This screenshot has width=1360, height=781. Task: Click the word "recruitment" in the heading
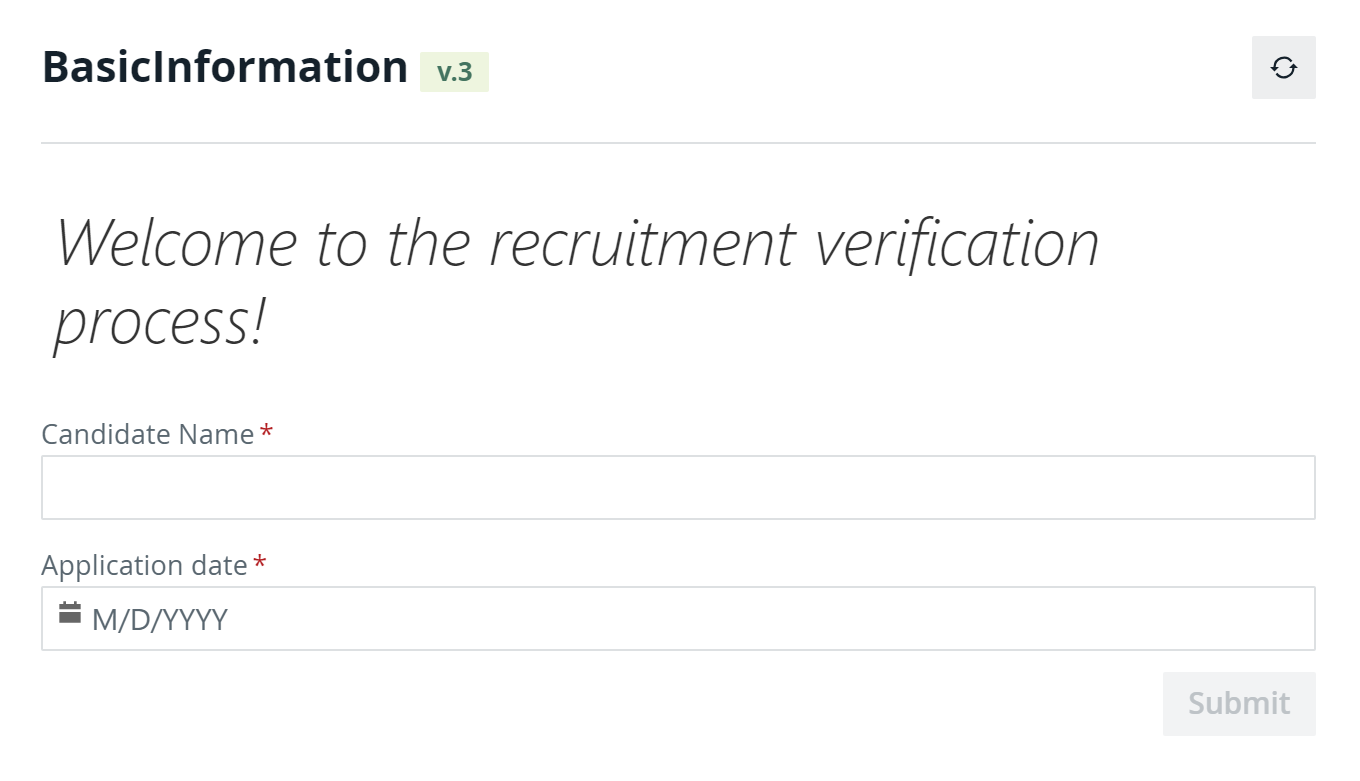click(x=642, y=242)
